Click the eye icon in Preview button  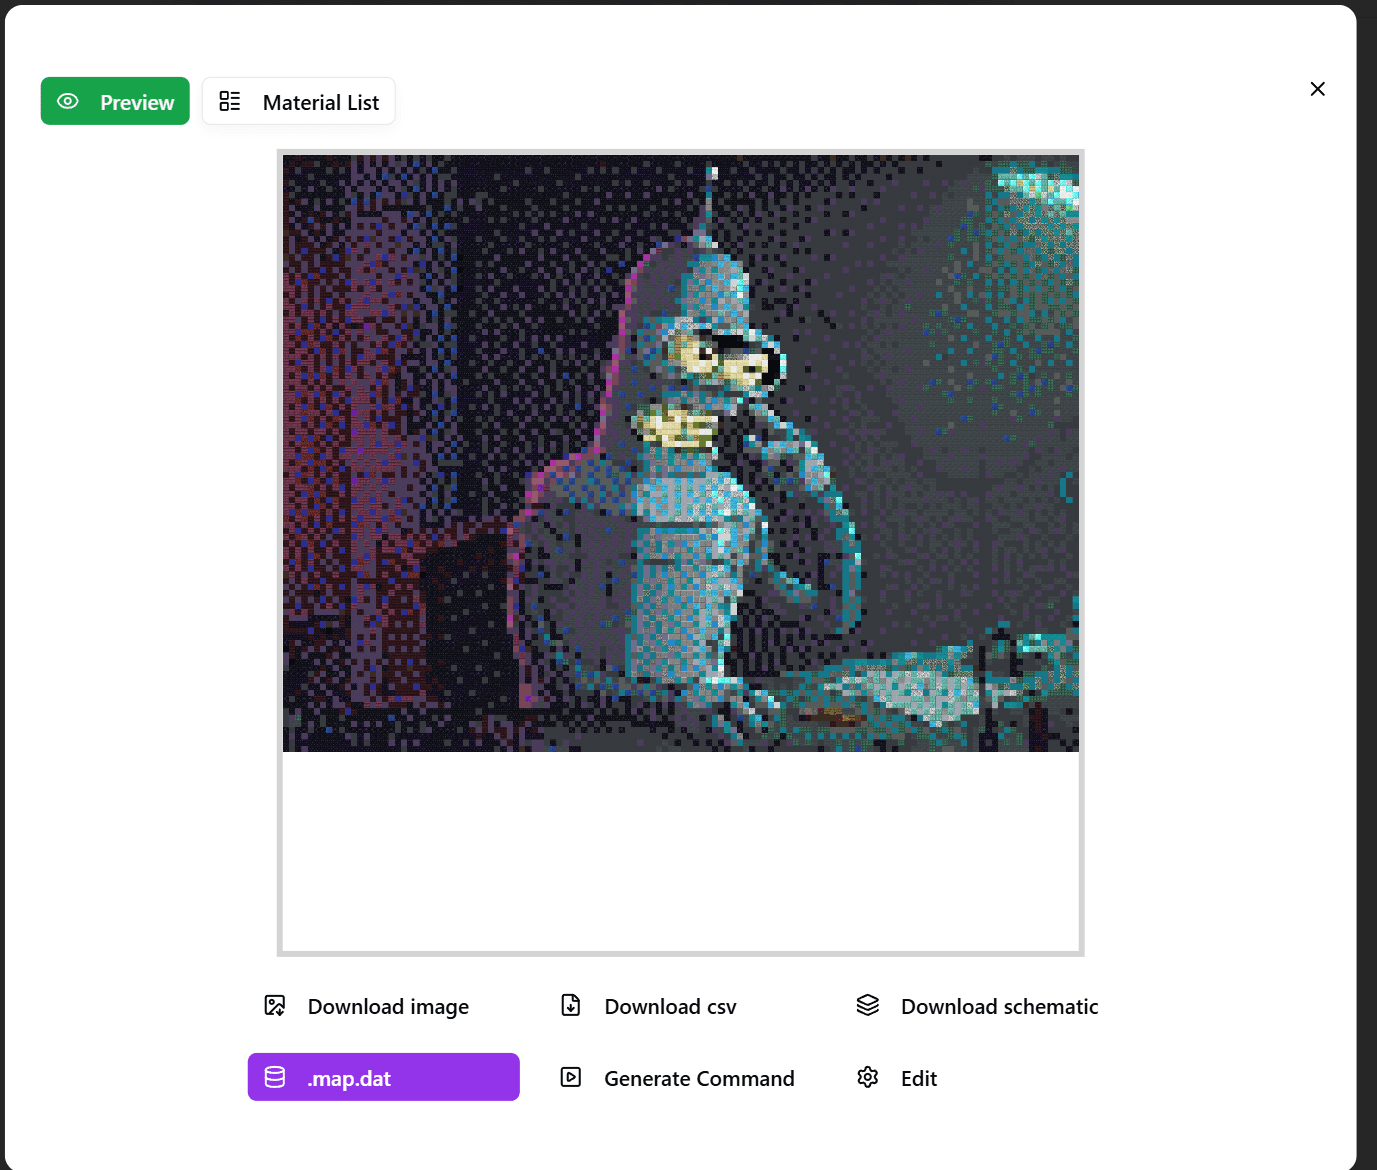pyautogui.click(x=68, y=101)
